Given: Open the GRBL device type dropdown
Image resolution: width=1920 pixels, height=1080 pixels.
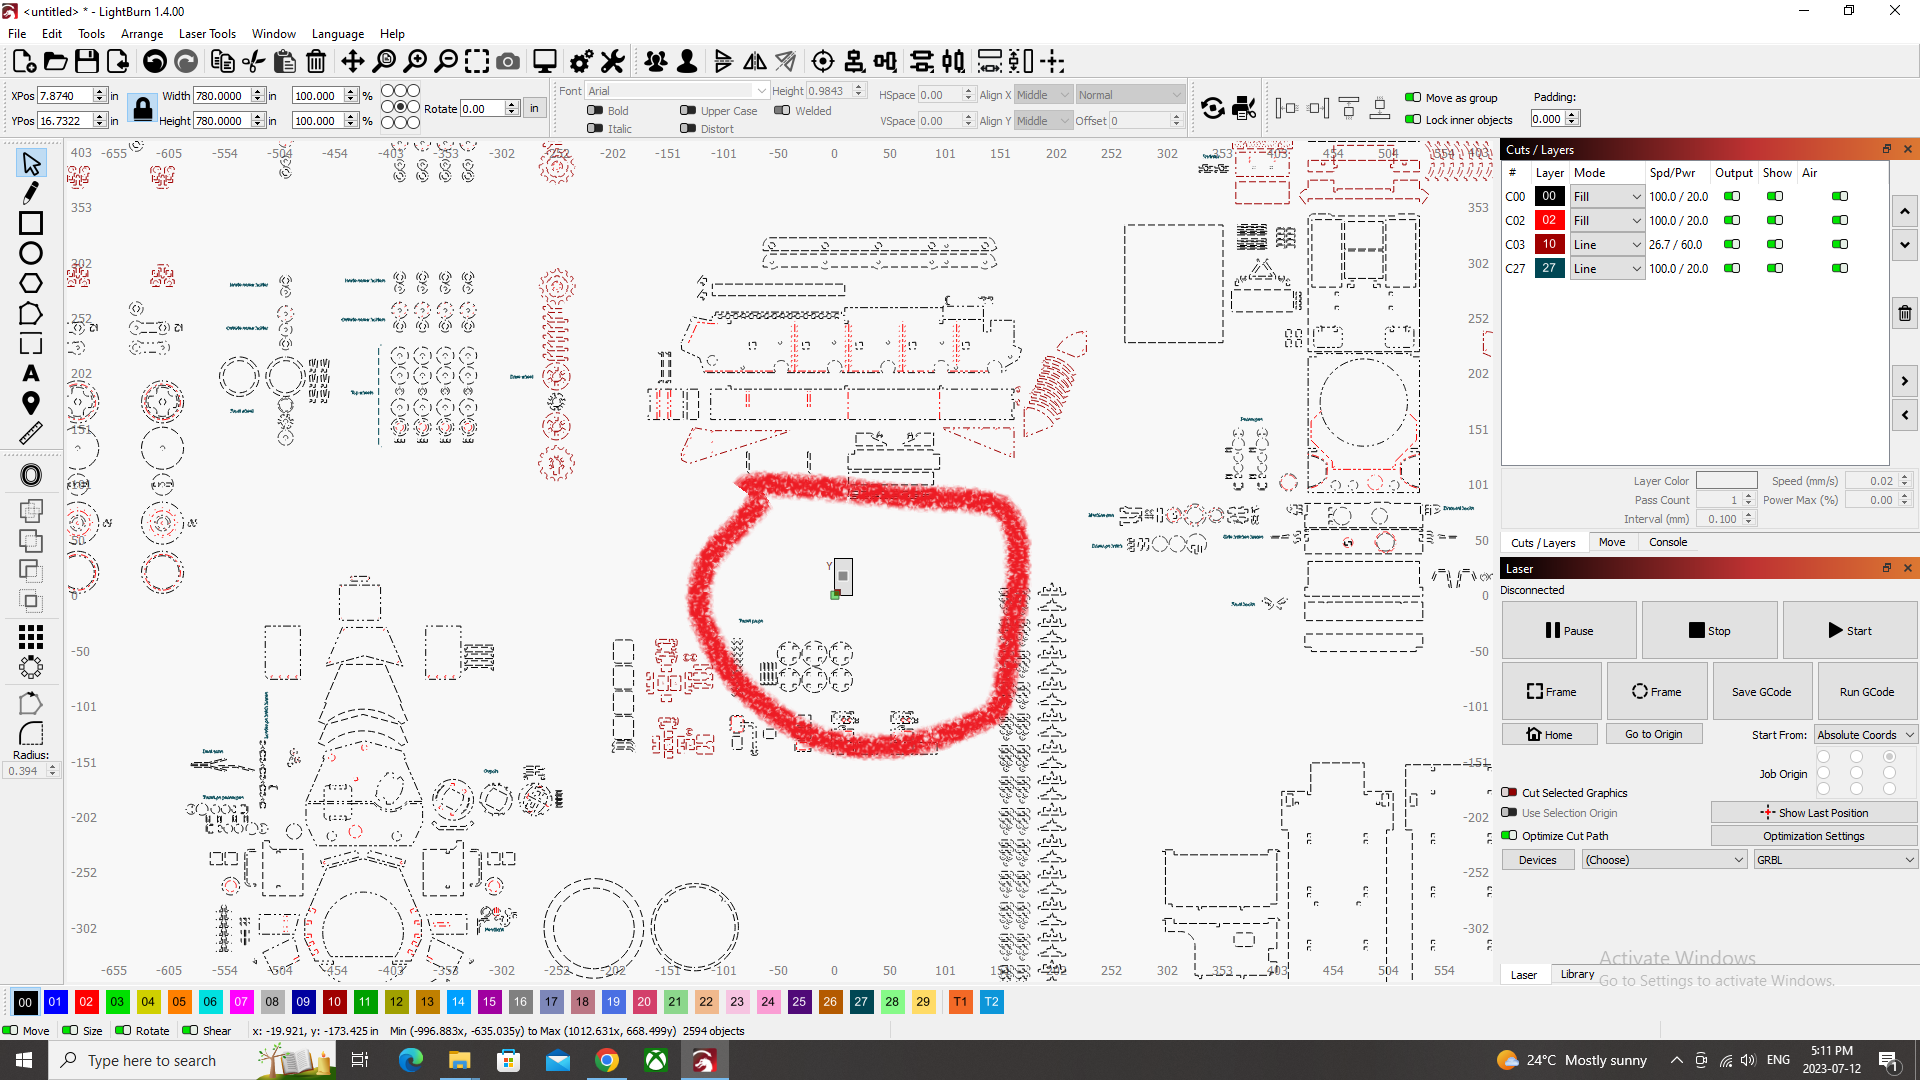Looking at the screenshot, I should (1835, 860).
